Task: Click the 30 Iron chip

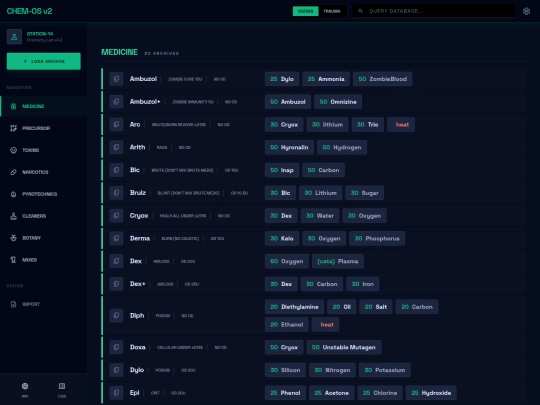Action: [x=363, y=284]
